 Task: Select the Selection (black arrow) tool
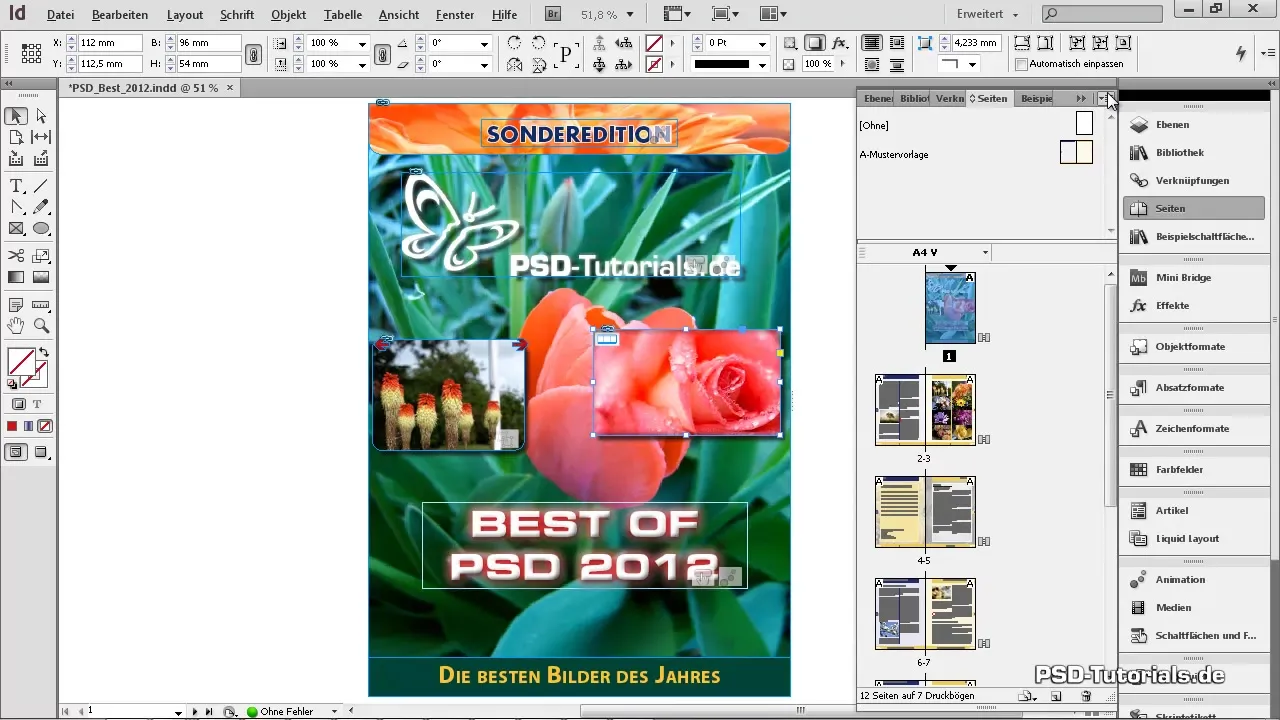click(x=16, y=116)
